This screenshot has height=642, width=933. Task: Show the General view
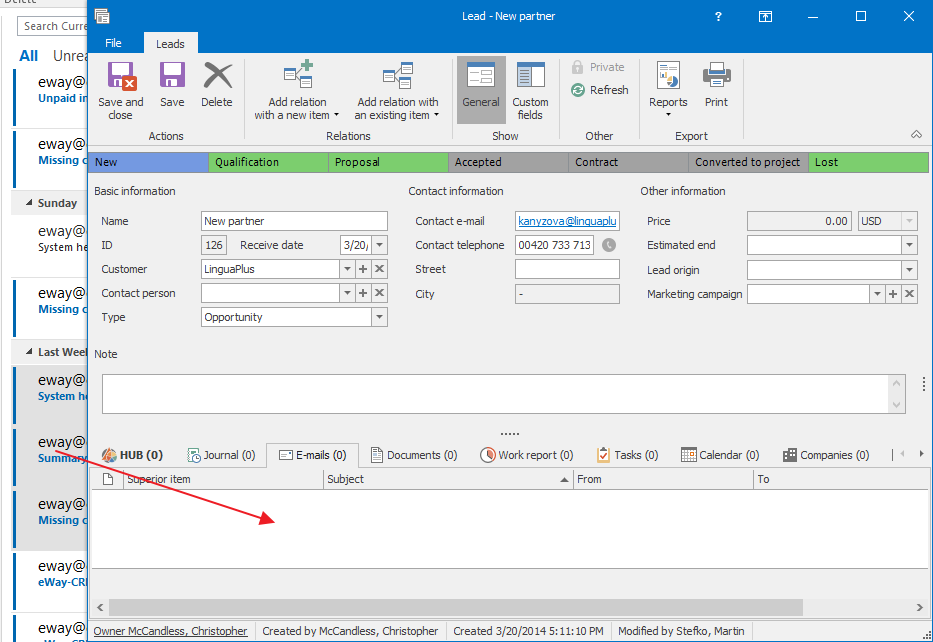click(x=481, y=90)
